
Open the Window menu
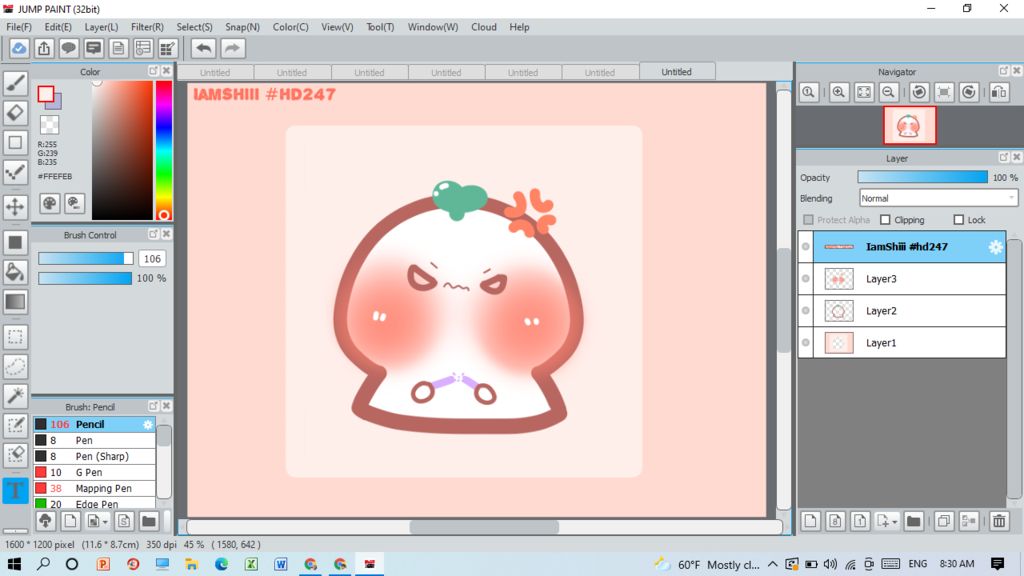[433, 27]
